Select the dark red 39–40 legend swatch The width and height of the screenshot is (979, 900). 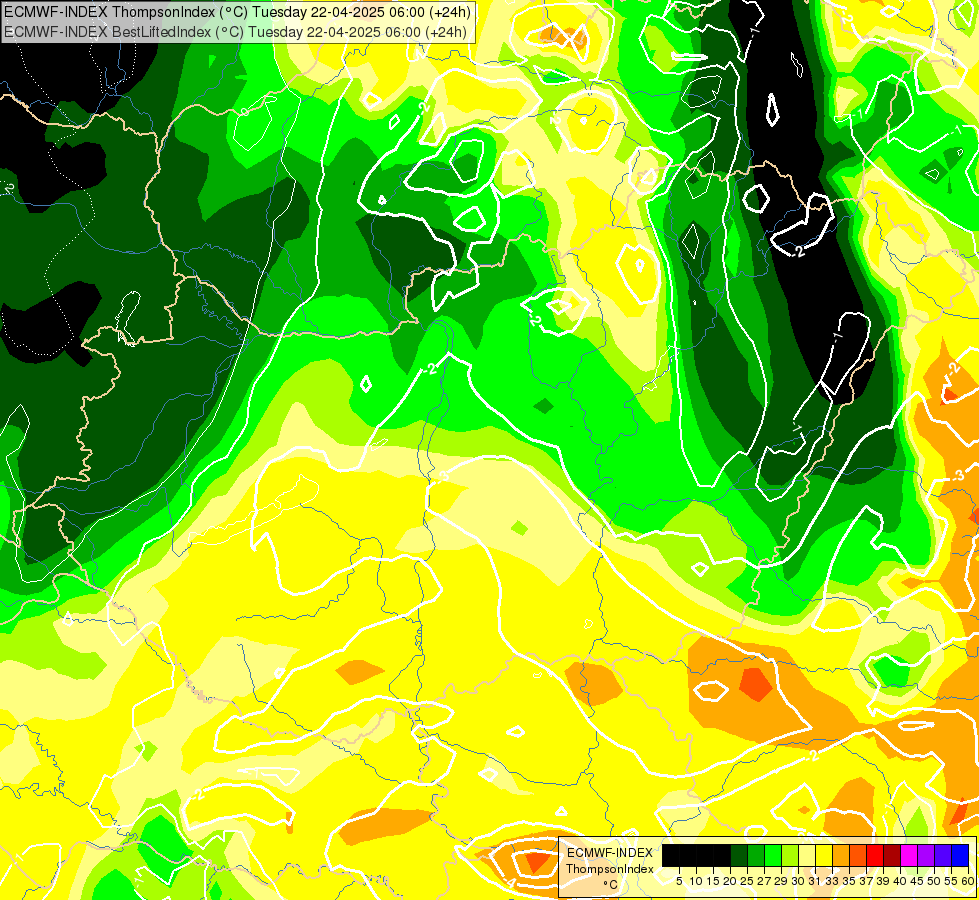(892, 855)
